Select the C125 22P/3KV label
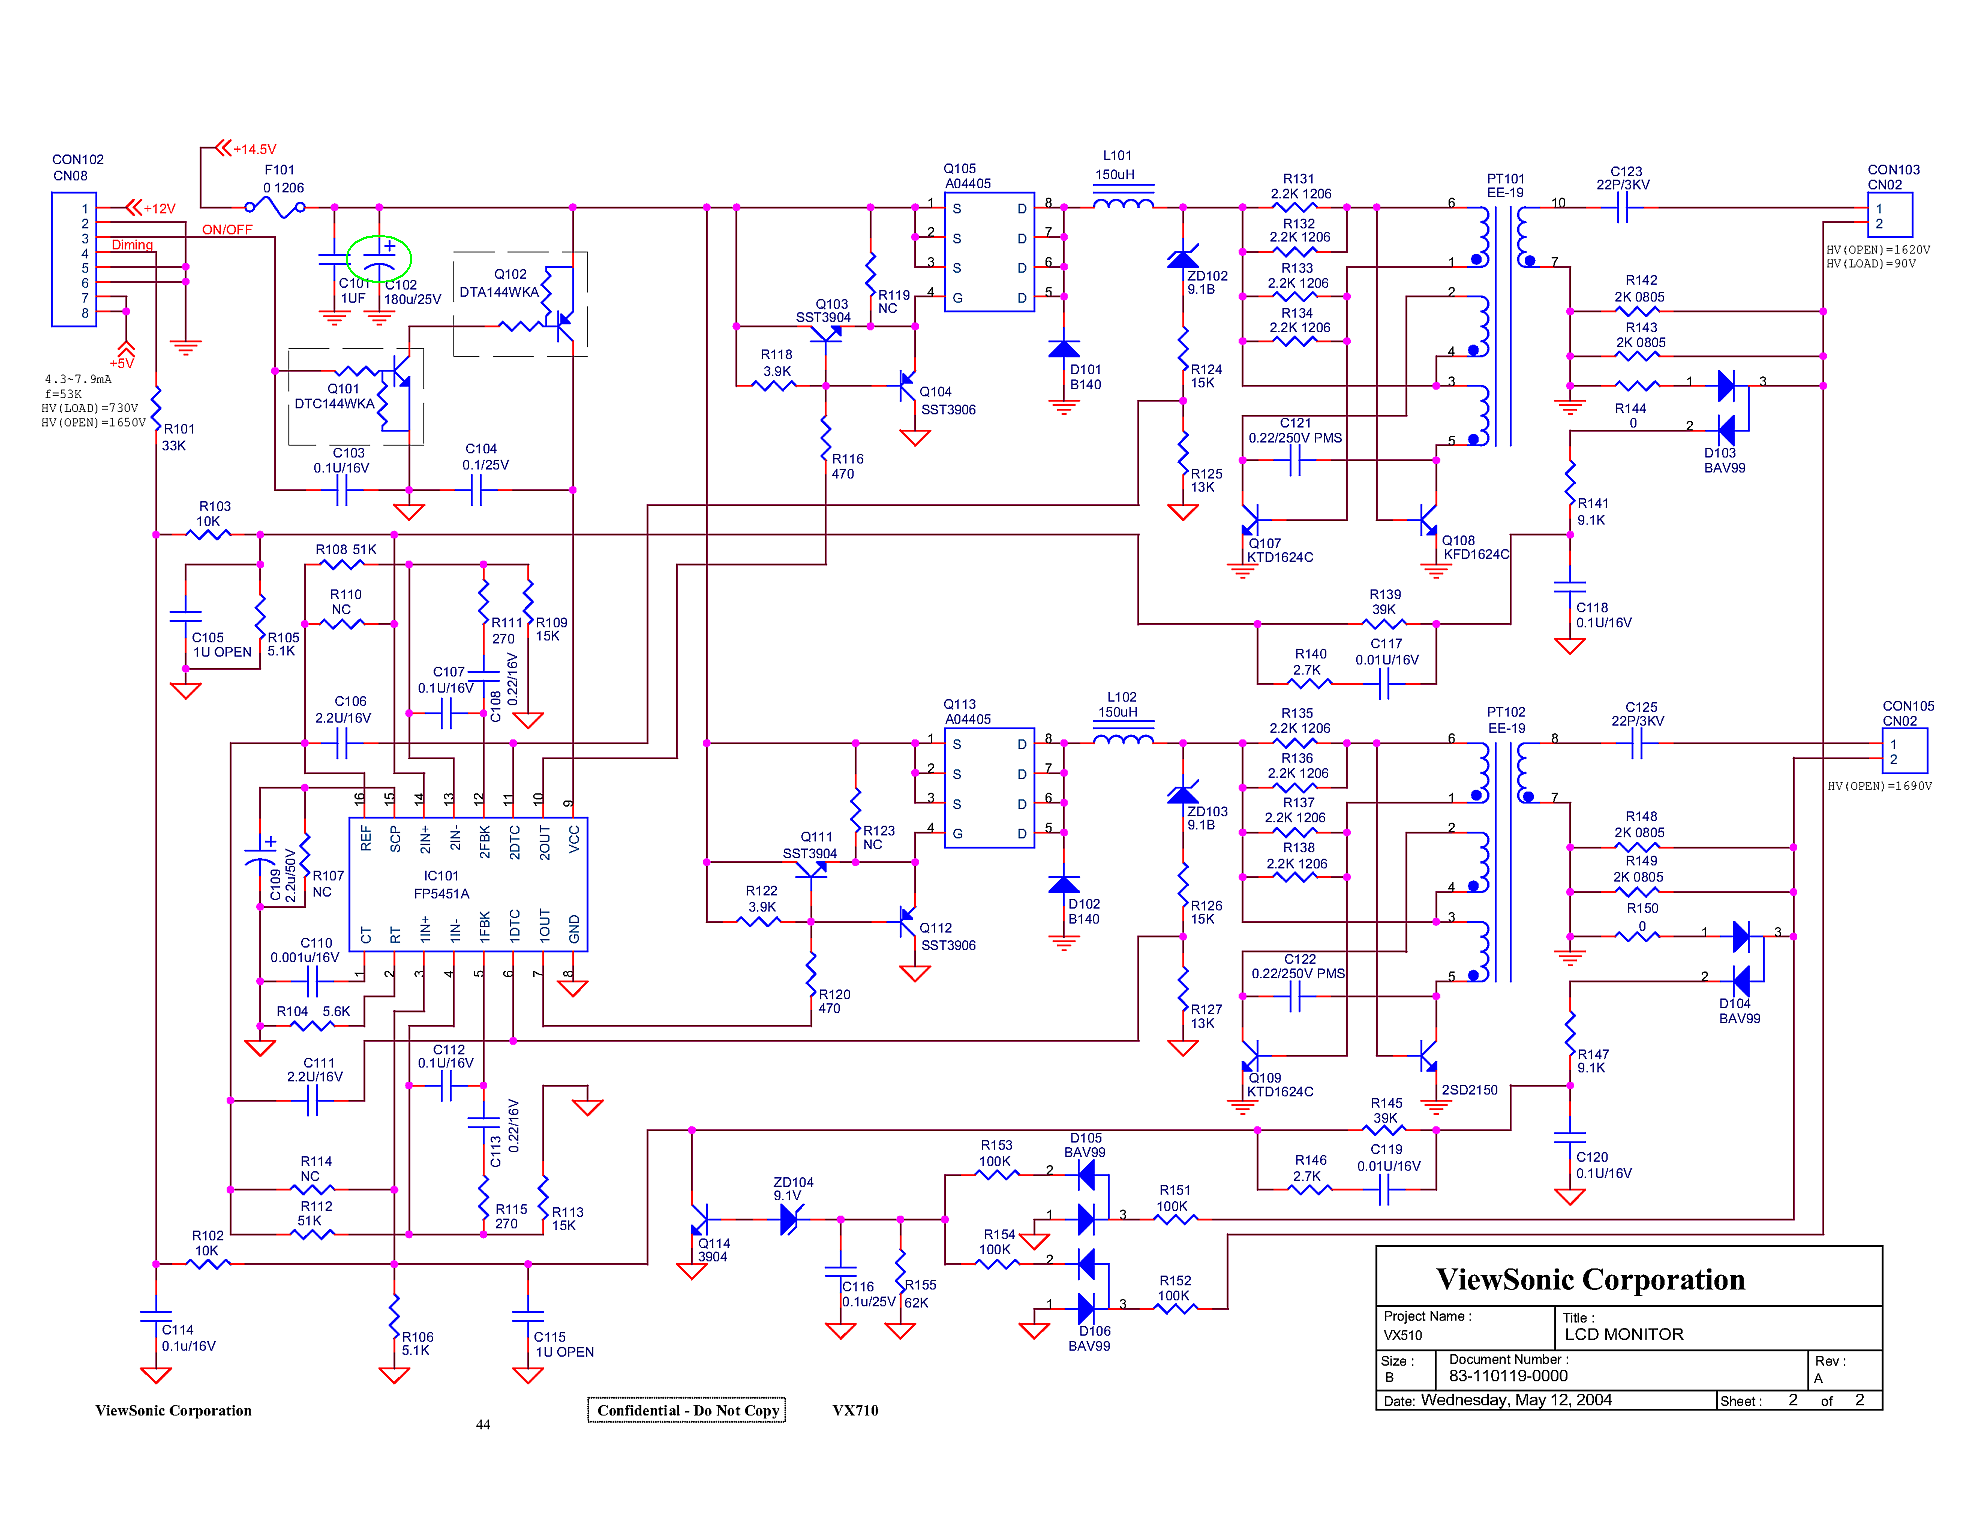The height and width of the screenshot is (1530, 1980). pos(1638,714)
